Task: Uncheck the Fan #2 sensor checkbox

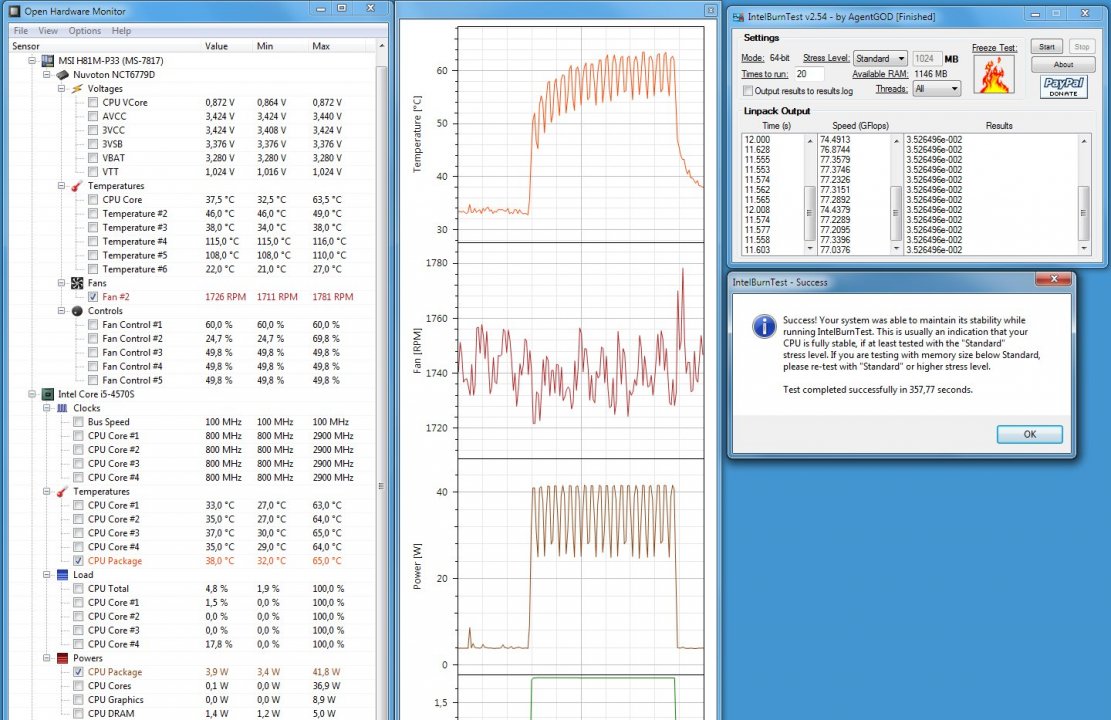Action: (93, 297)
